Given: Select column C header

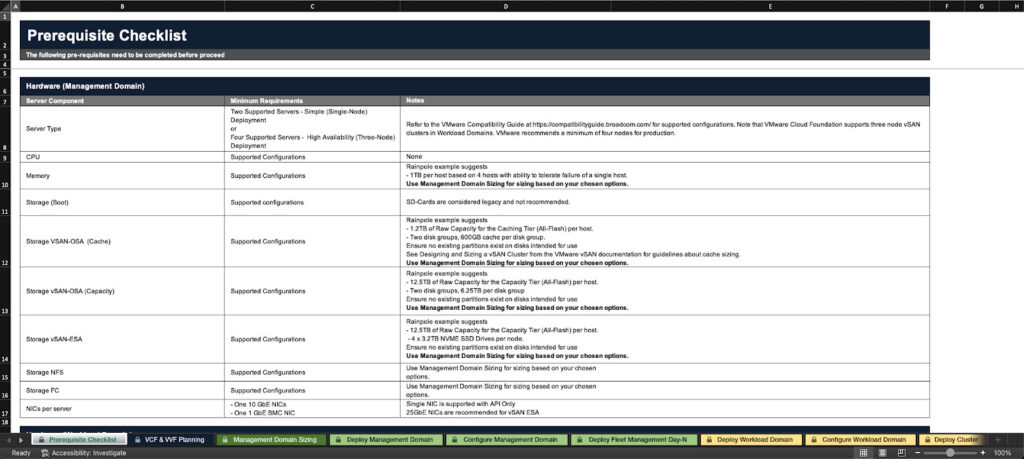Looking at the screenshot, I should (313, 6).
